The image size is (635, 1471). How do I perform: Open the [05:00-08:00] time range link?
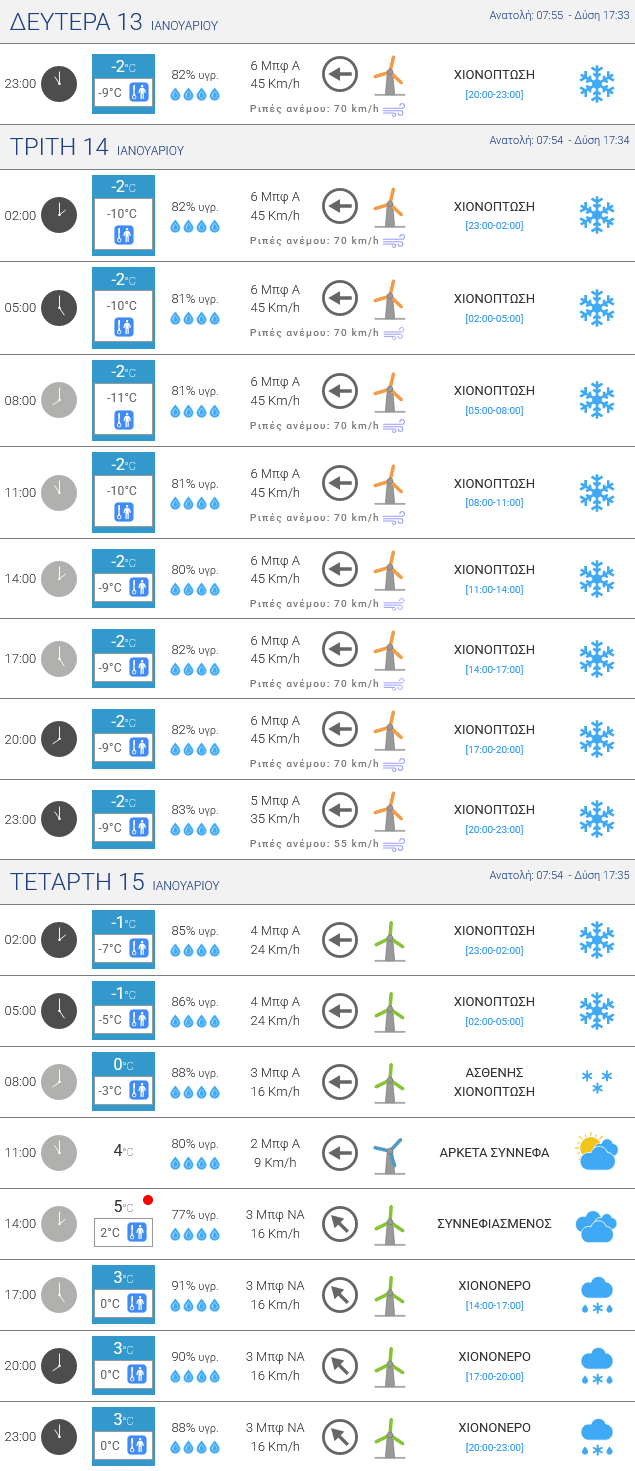494,410
